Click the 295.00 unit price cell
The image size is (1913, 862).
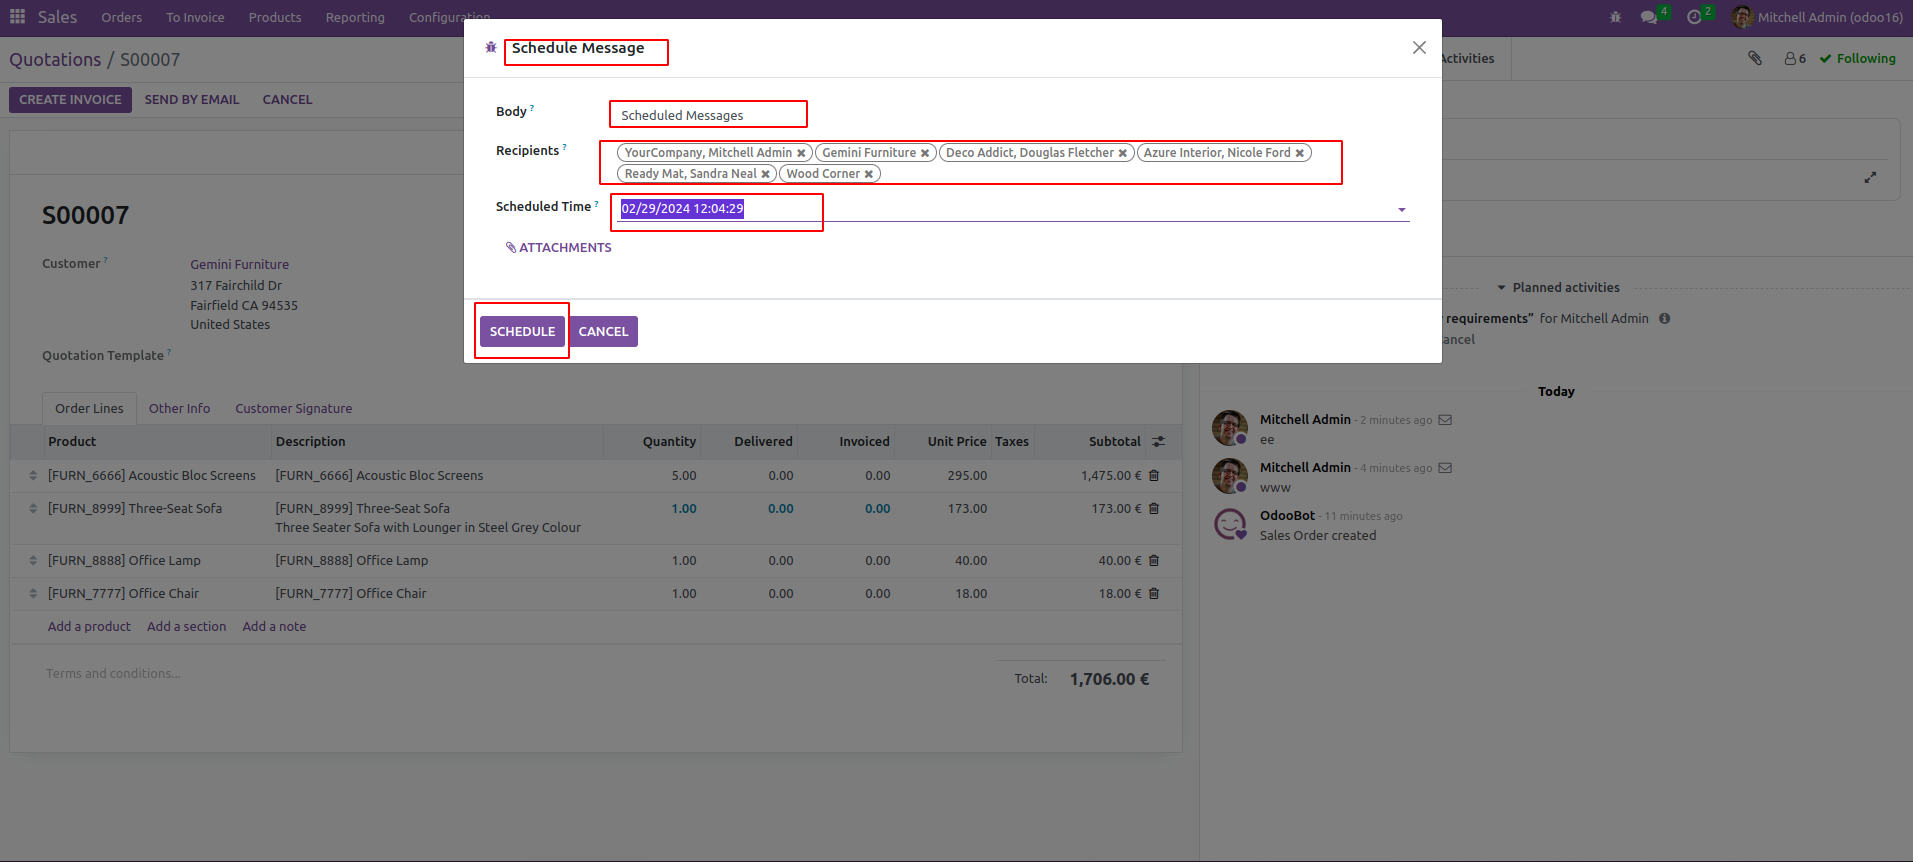point(967,476)
